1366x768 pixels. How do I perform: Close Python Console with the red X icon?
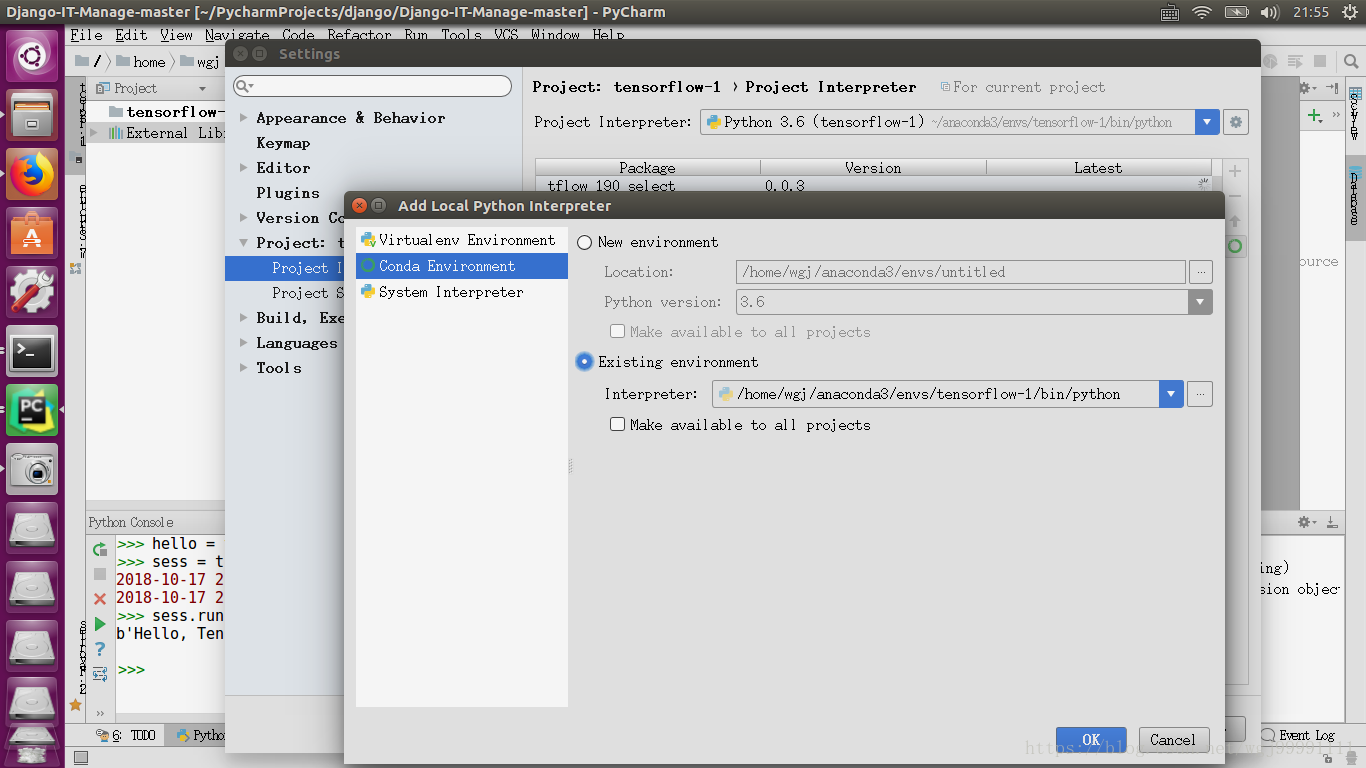pos(100,599)
